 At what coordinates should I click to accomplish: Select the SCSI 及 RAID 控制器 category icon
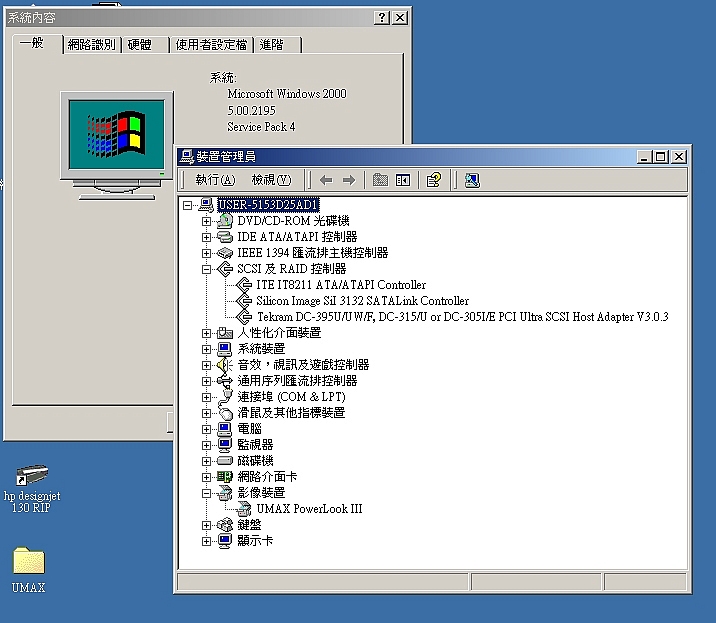pyautogui.click(x=225, y=269)
